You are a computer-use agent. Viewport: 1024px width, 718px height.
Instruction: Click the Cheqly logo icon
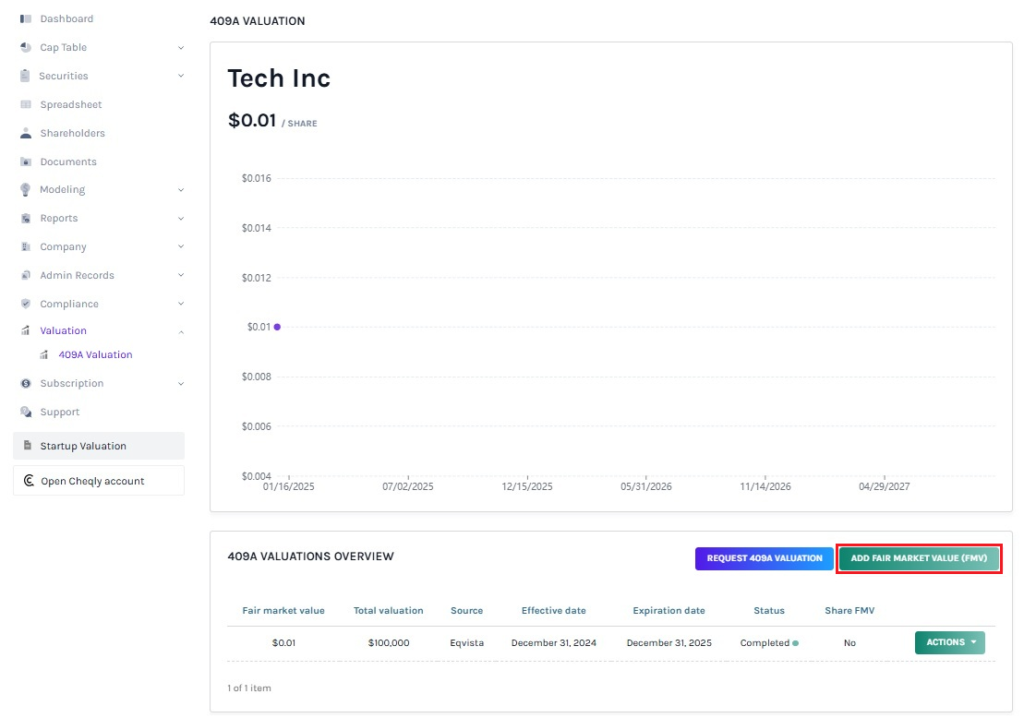click(29, 481)
